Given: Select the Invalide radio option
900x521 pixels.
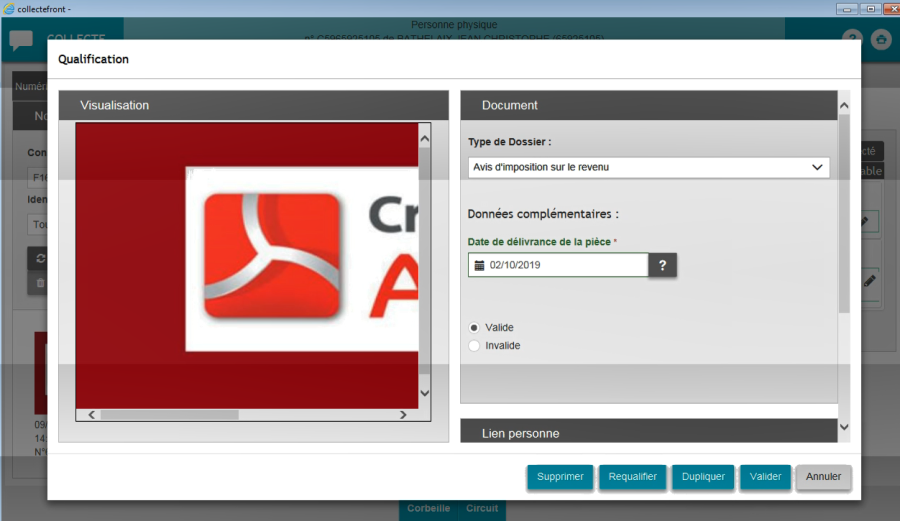Looking at the screenshot, I should click(474, 345).
